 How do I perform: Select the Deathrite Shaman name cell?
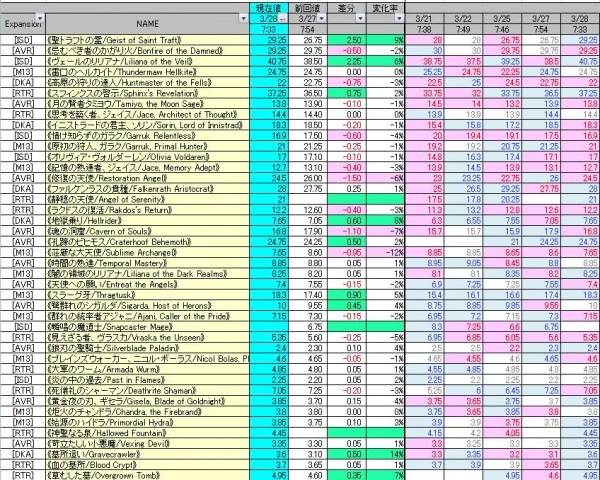(147, 391)
